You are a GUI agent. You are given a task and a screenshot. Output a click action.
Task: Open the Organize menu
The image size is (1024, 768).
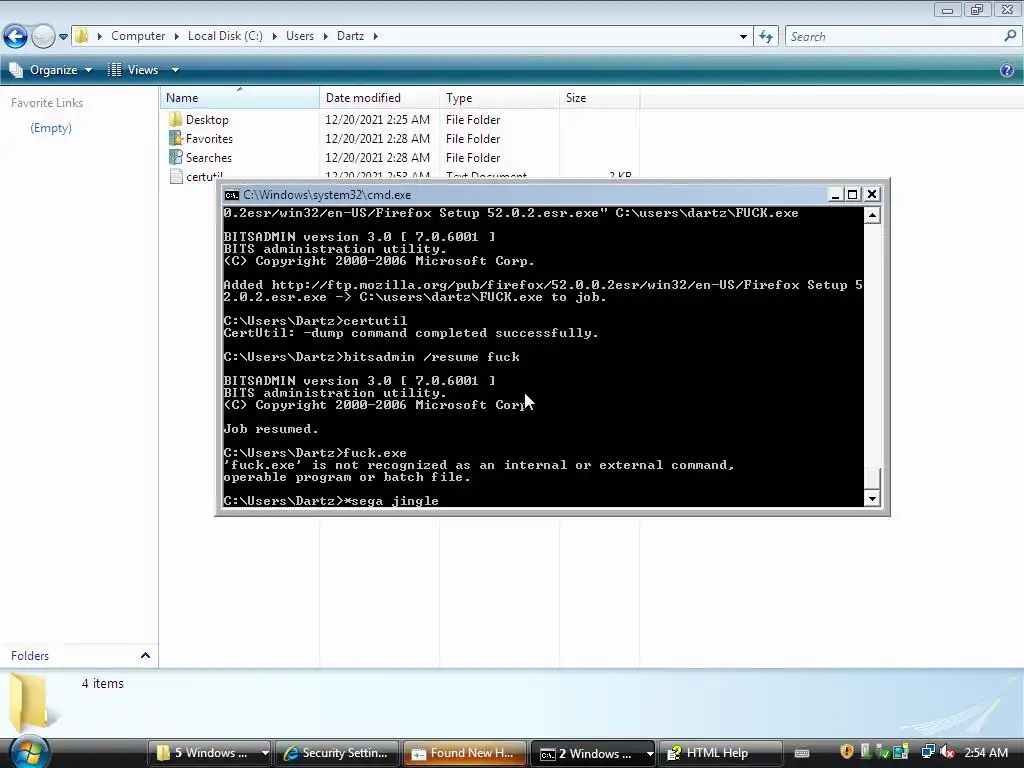(x=50, y=70)
